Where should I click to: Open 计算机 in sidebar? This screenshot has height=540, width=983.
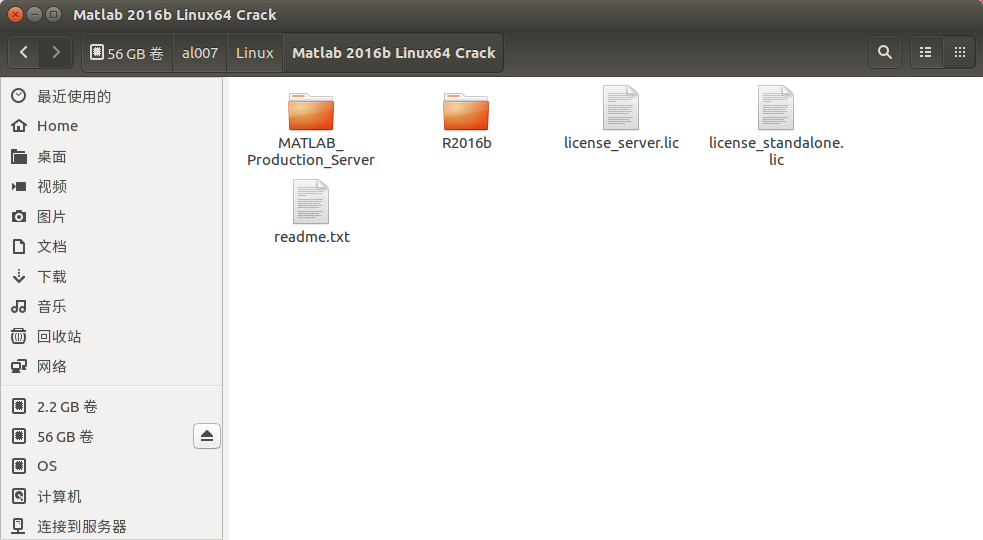coord(112,496)
